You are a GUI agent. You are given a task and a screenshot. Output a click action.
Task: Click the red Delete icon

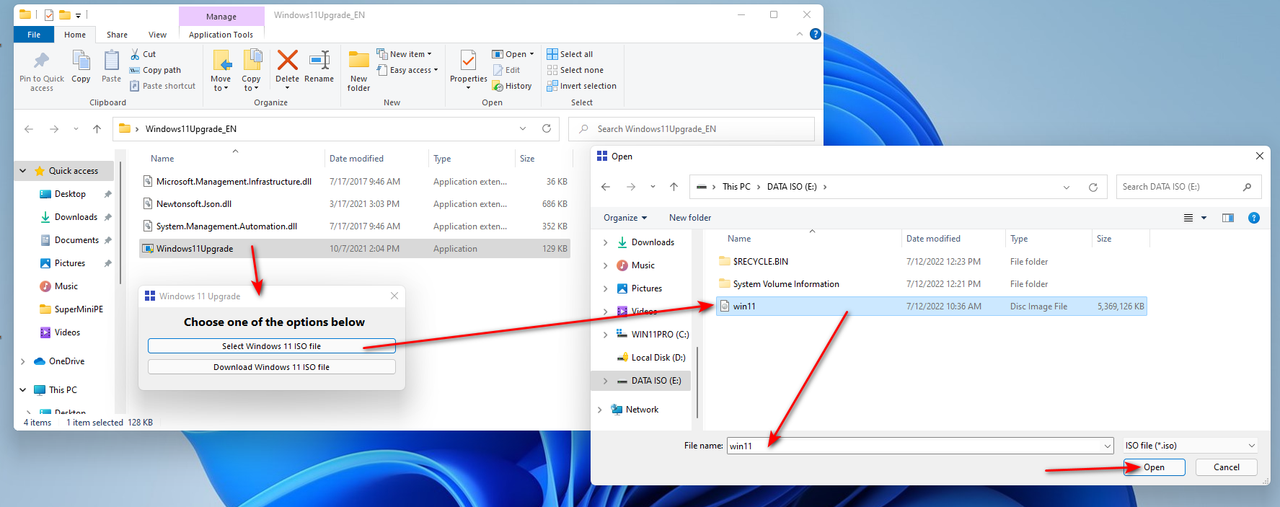coord(288,59)
